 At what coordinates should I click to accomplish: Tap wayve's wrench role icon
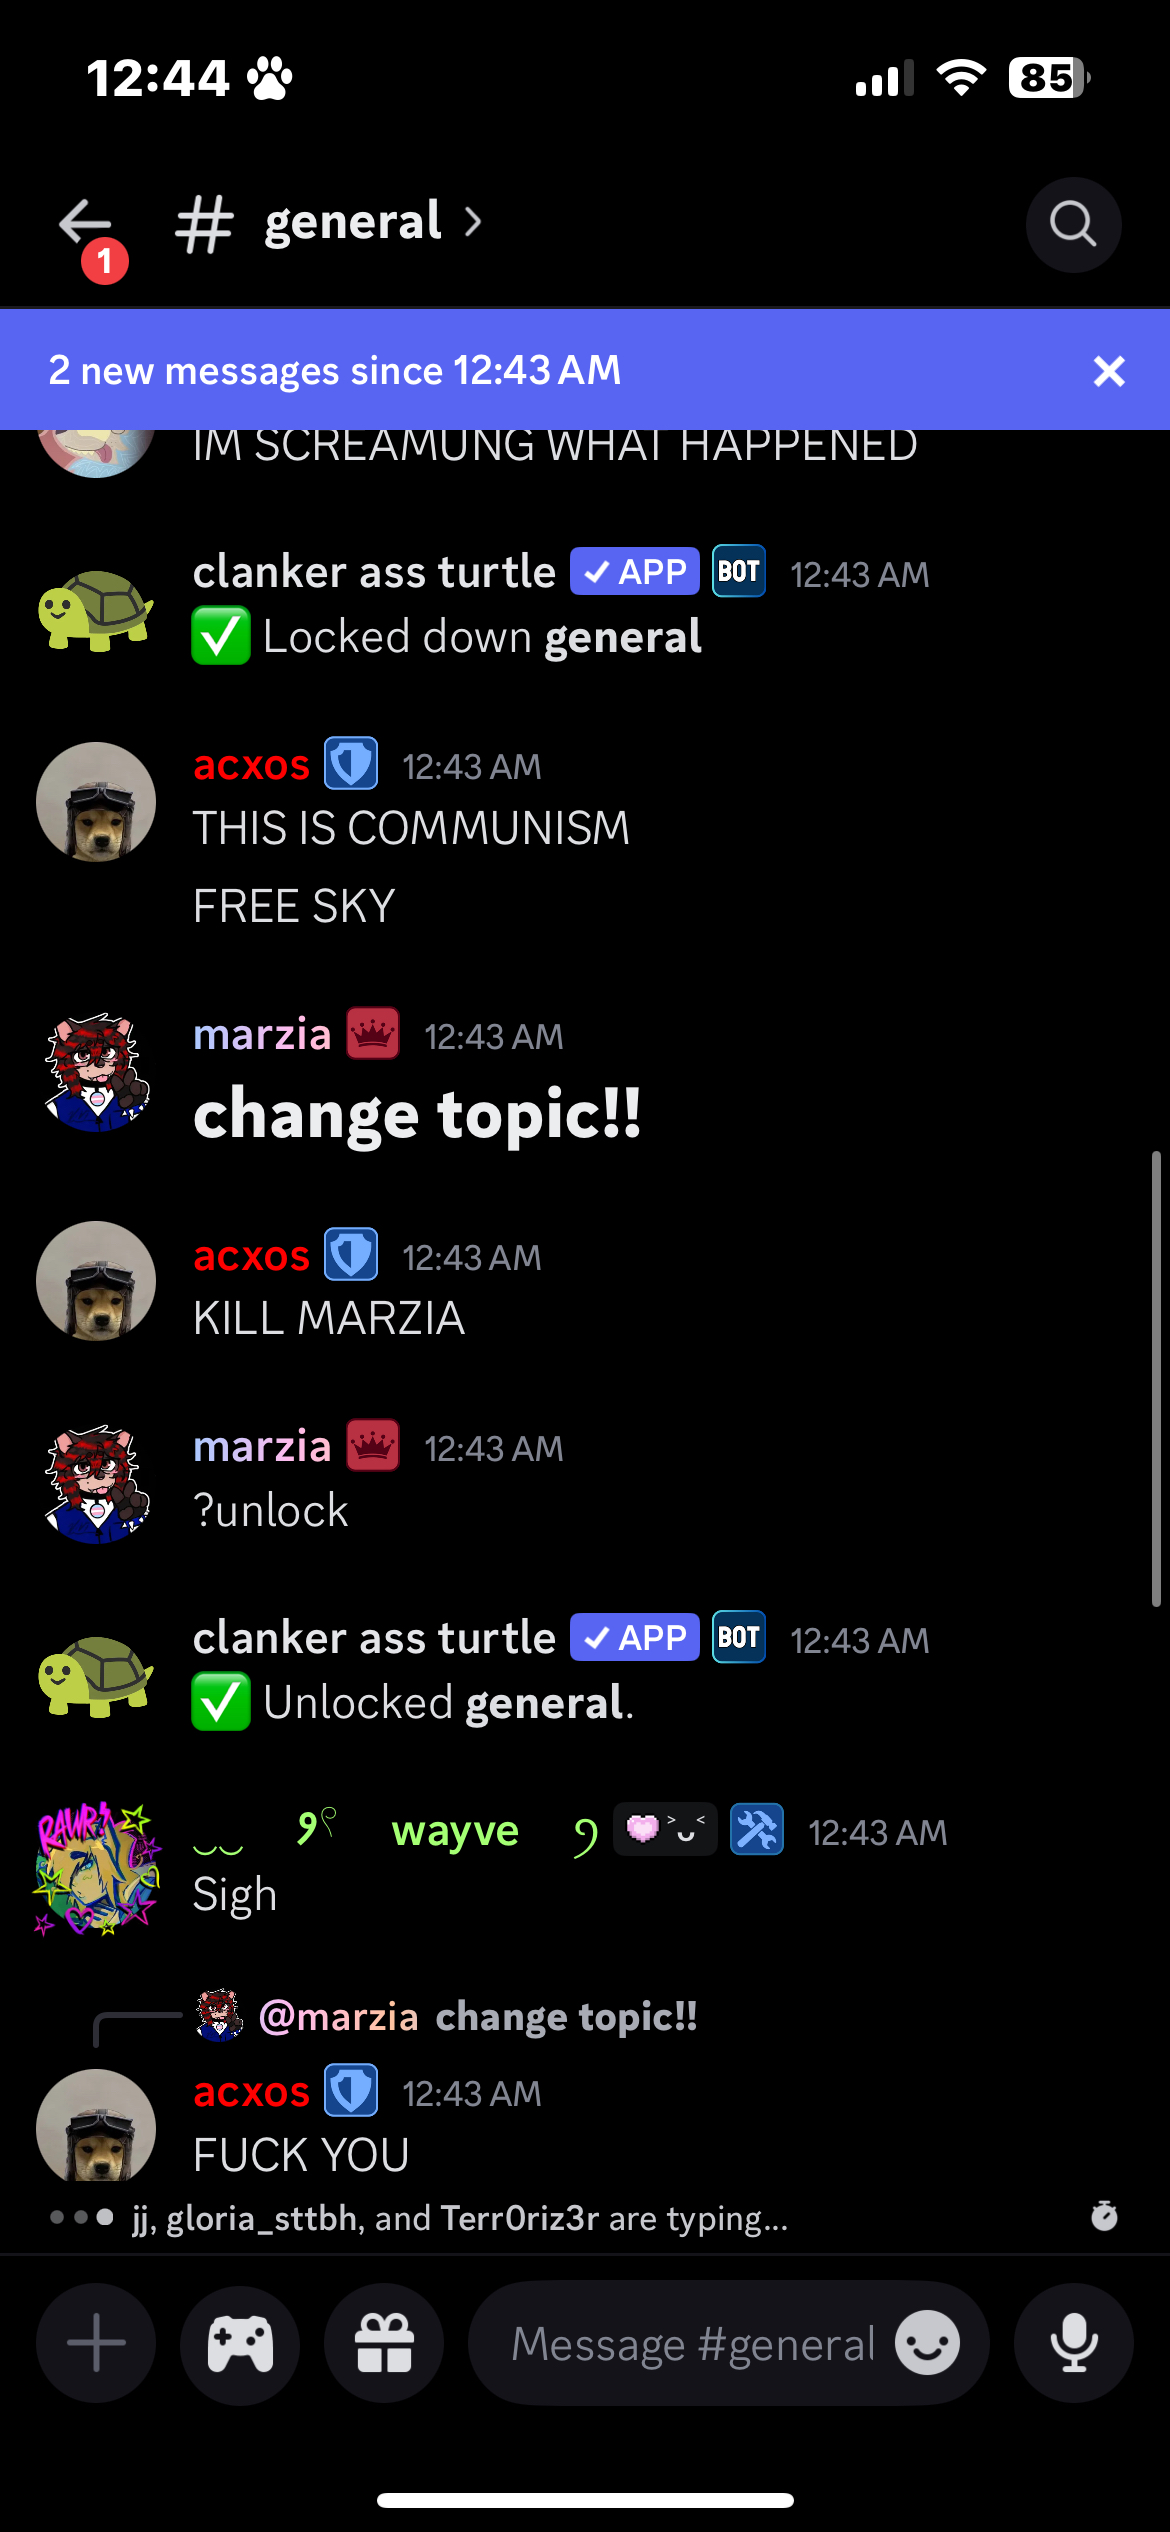click(x=757, y=1829)
